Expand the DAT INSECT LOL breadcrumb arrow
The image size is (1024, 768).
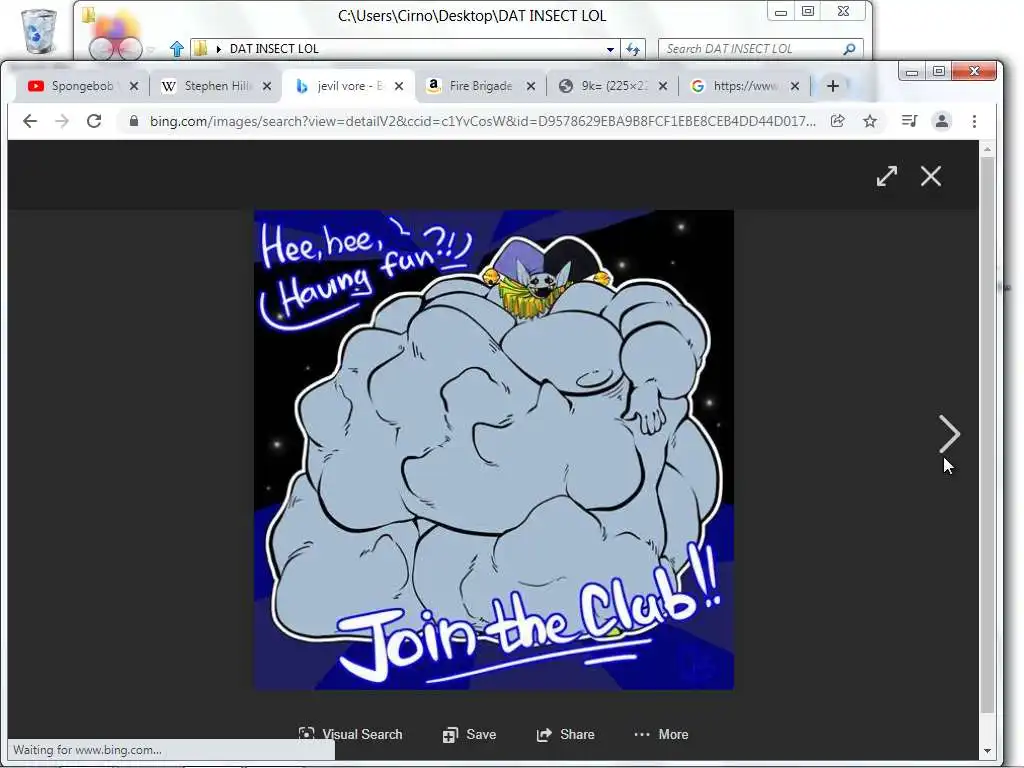(x=219, y=49)
